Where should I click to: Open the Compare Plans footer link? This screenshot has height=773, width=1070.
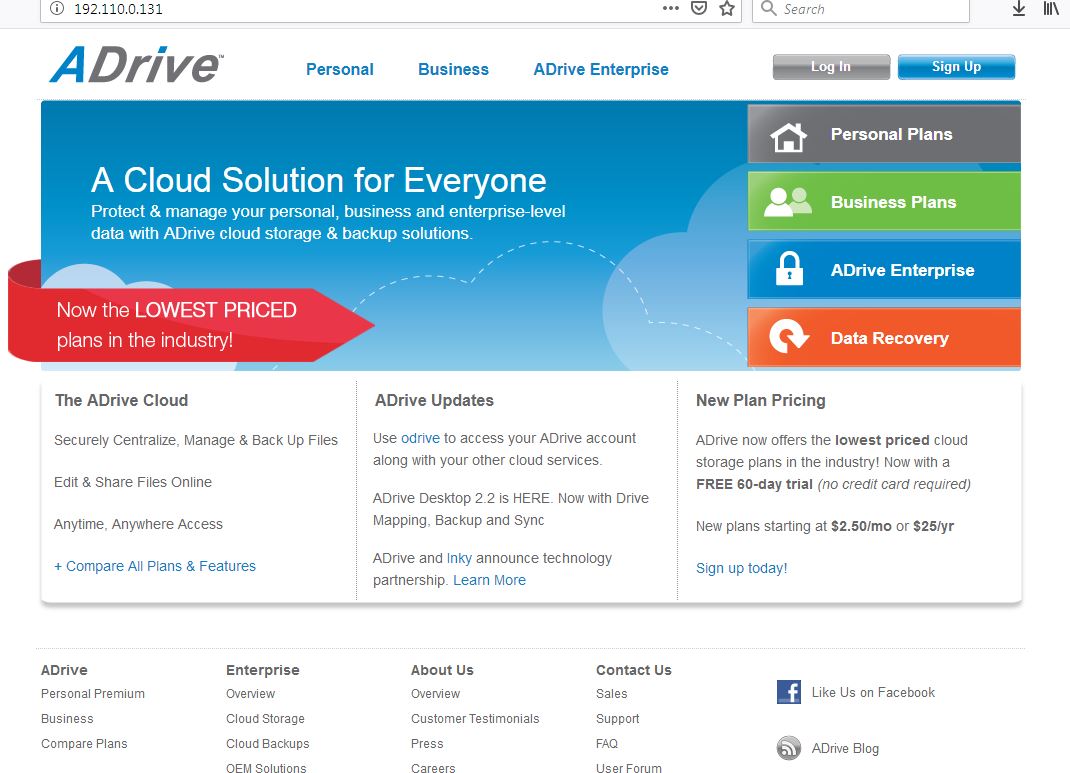coord(84,744)
